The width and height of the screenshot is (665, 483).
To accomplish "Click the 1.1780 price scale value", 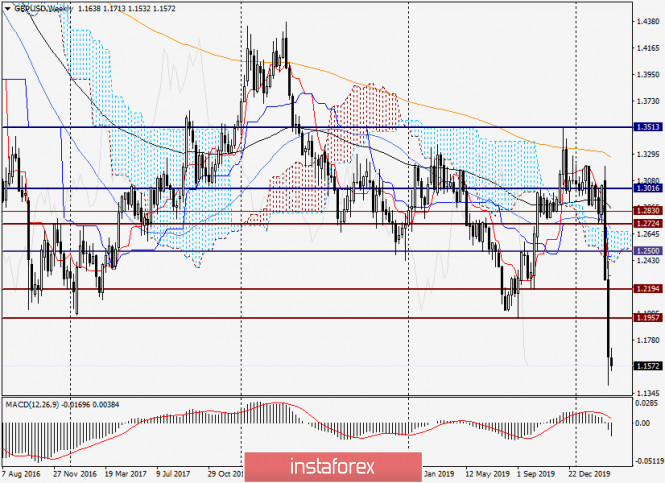I will tap(649, 340).
